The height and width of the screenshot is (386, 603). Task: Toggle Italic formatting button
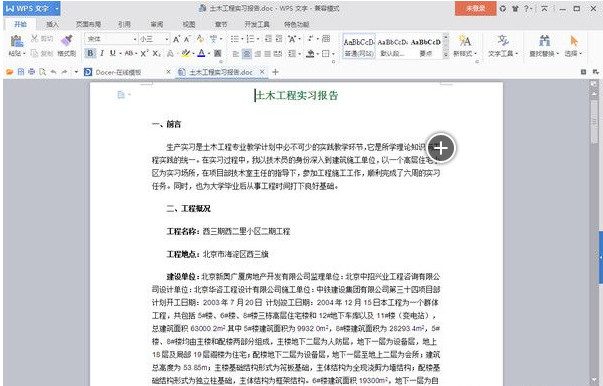[102, 53]
